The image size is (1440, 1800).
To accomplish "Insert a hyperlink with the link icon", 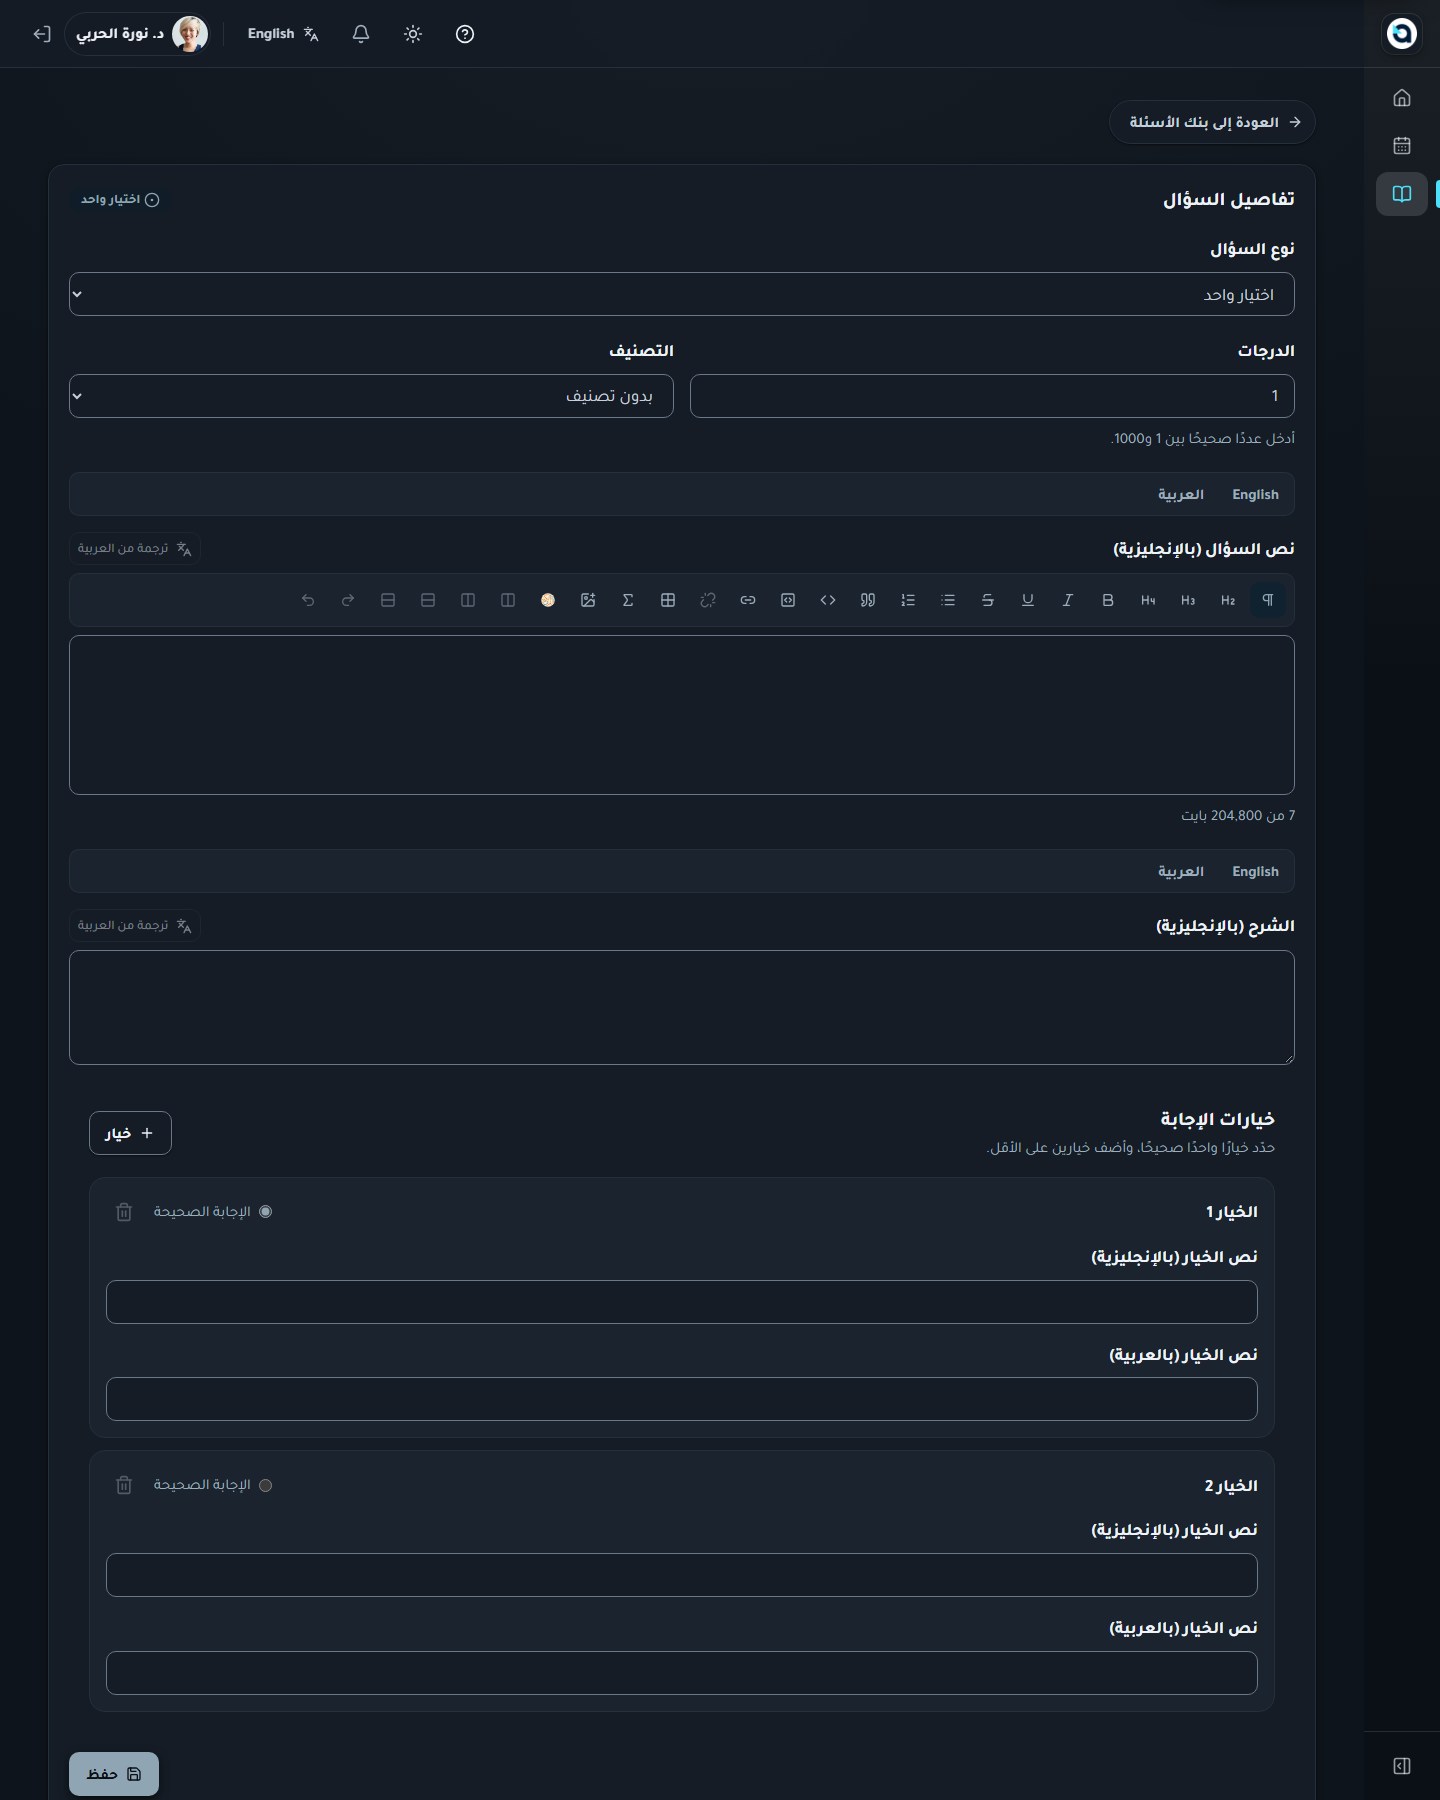I will pos(748,600).
